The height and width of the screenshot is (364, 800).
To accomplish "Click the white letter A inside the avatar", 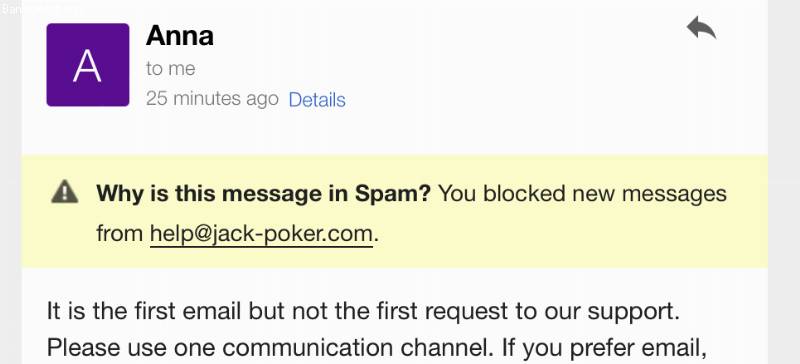I will pyautogui.click(x=87, y=67).
